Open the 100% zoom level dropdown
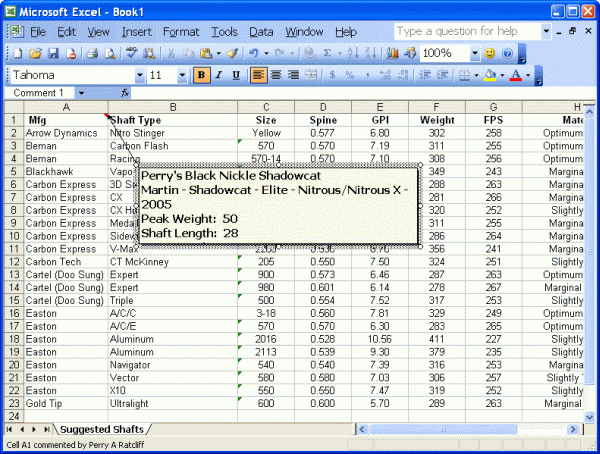This screenshot has height=454, width=600. (x=474, y=53)
